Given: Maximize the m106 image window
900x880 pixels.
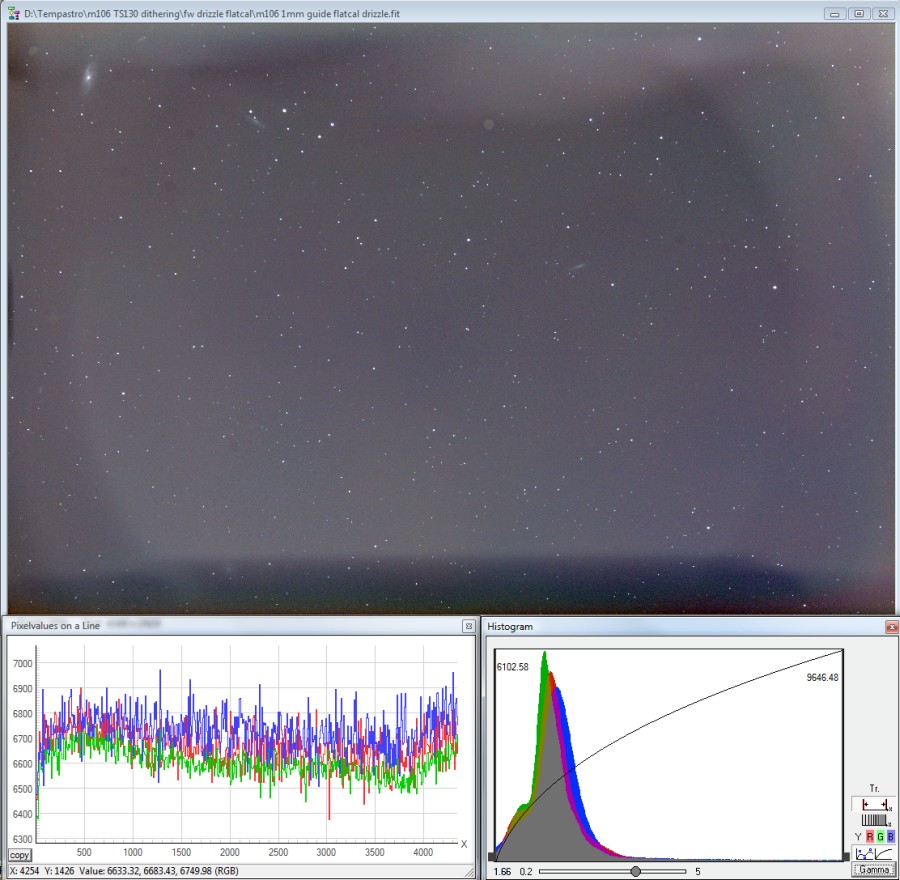Looking at the screenshot, I should [x=859, y=14].
